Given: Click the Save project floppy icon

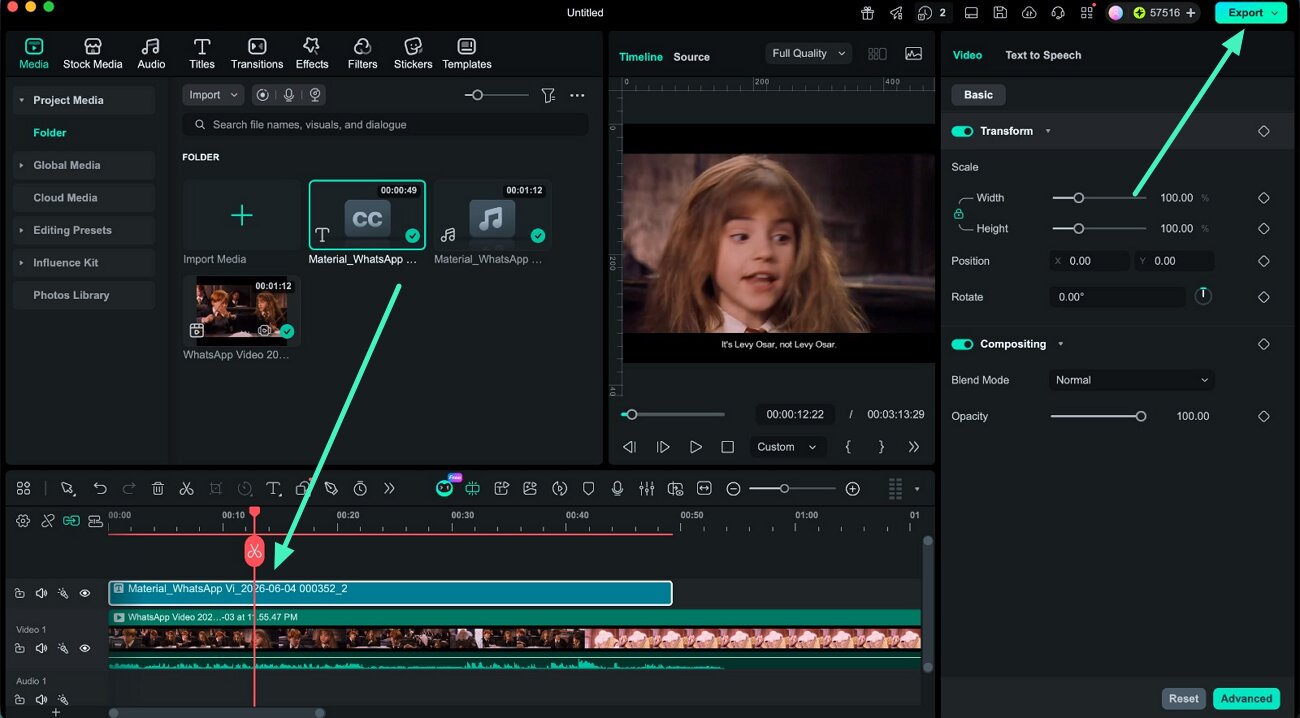Looking at the screenshot, I should (x=1000, y=13).
